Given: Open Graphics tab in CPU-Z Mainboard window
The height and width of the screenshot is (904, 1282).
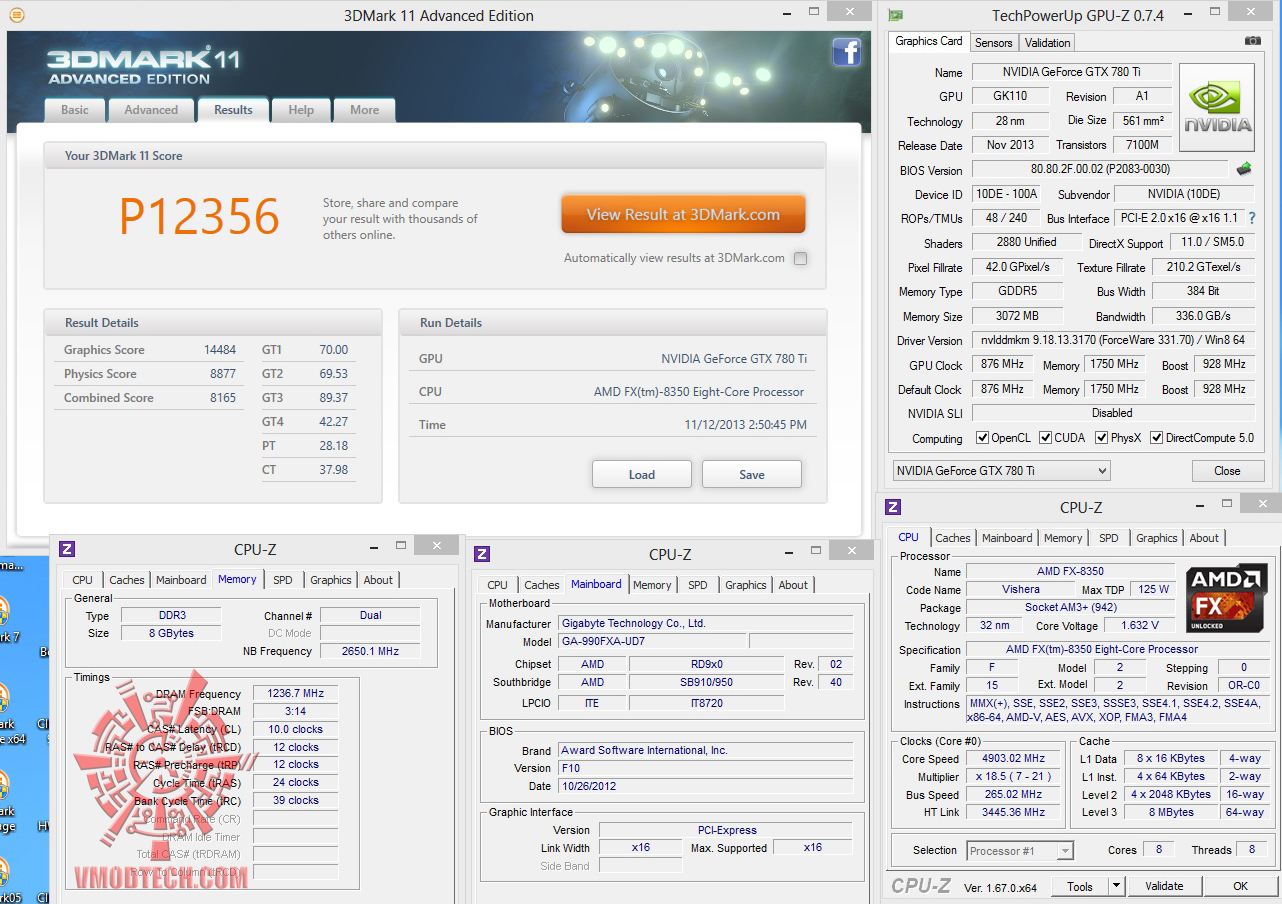Looking at the screenshot, I should click(x=746, y=585).
